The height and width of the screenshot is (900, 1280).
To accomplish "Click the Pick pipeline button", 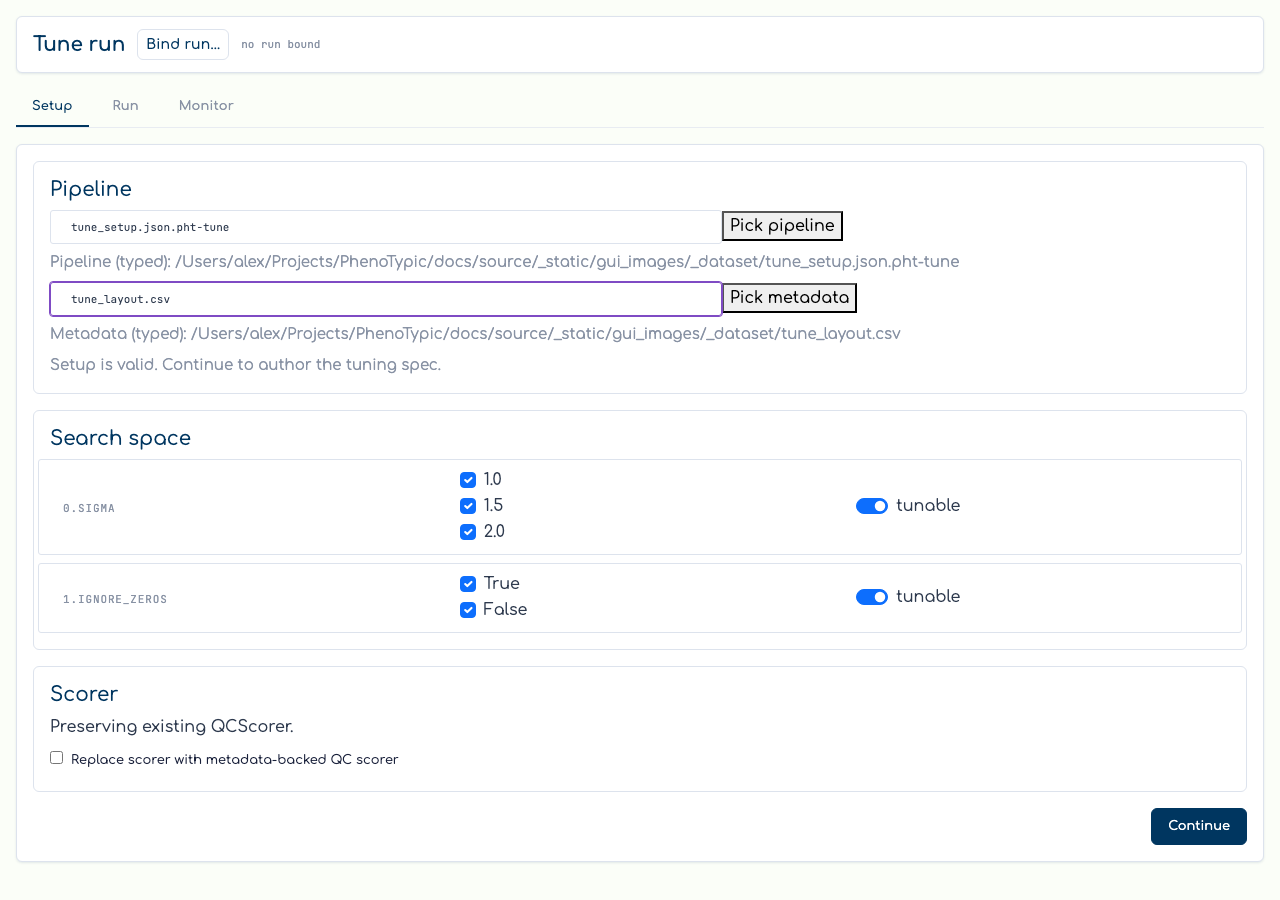I will coord(782,226).
